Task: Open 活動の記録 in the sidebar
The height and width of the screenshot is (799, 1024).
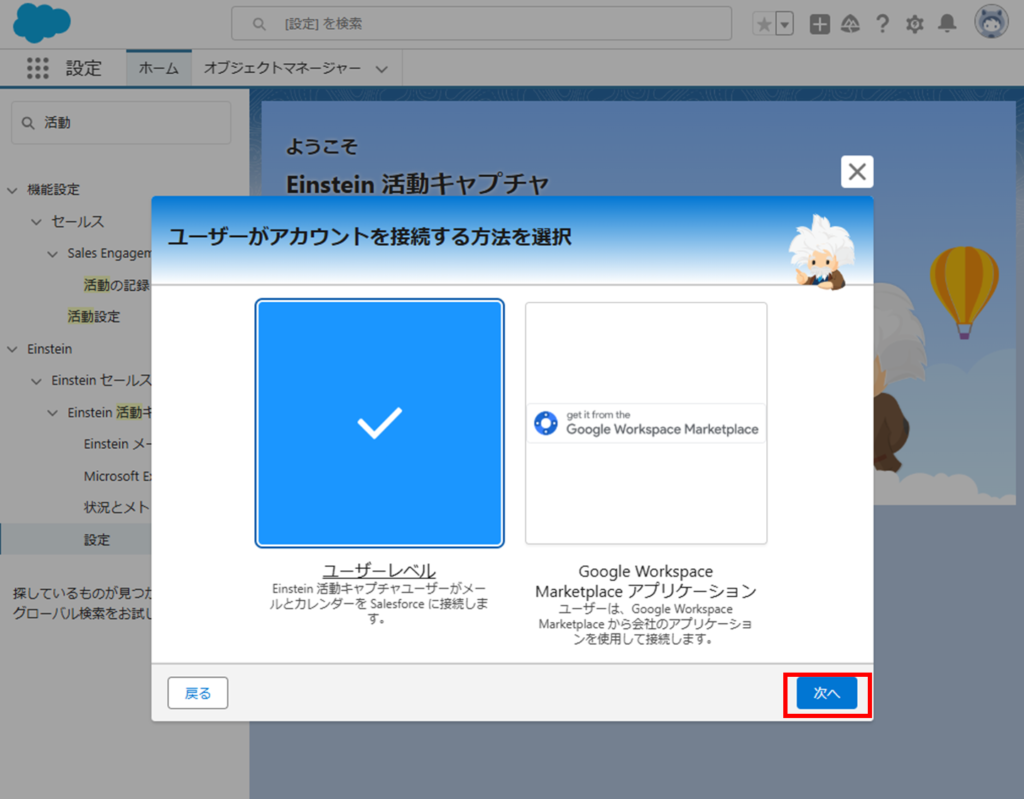Action: pos(116,285)
